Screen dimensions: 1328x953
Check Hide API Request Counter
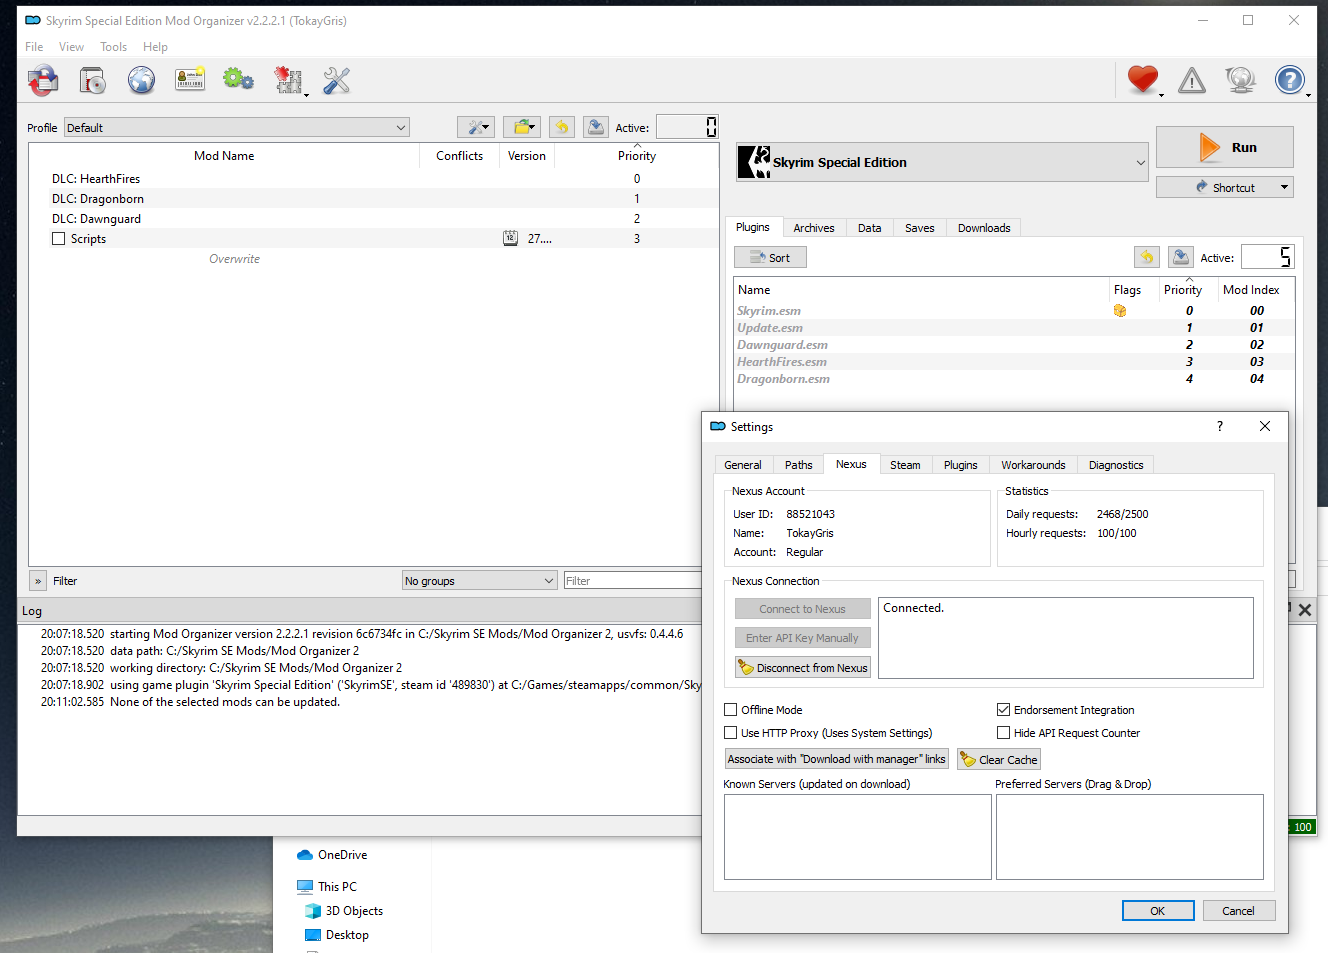click(x=1003, y=732)
